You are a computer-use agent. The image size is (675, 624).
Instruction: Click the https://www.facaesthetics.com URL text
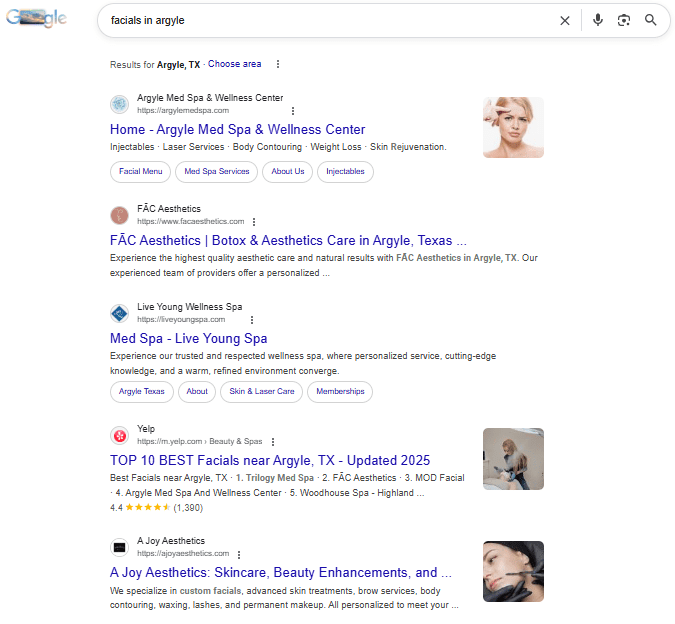(191, 222)
